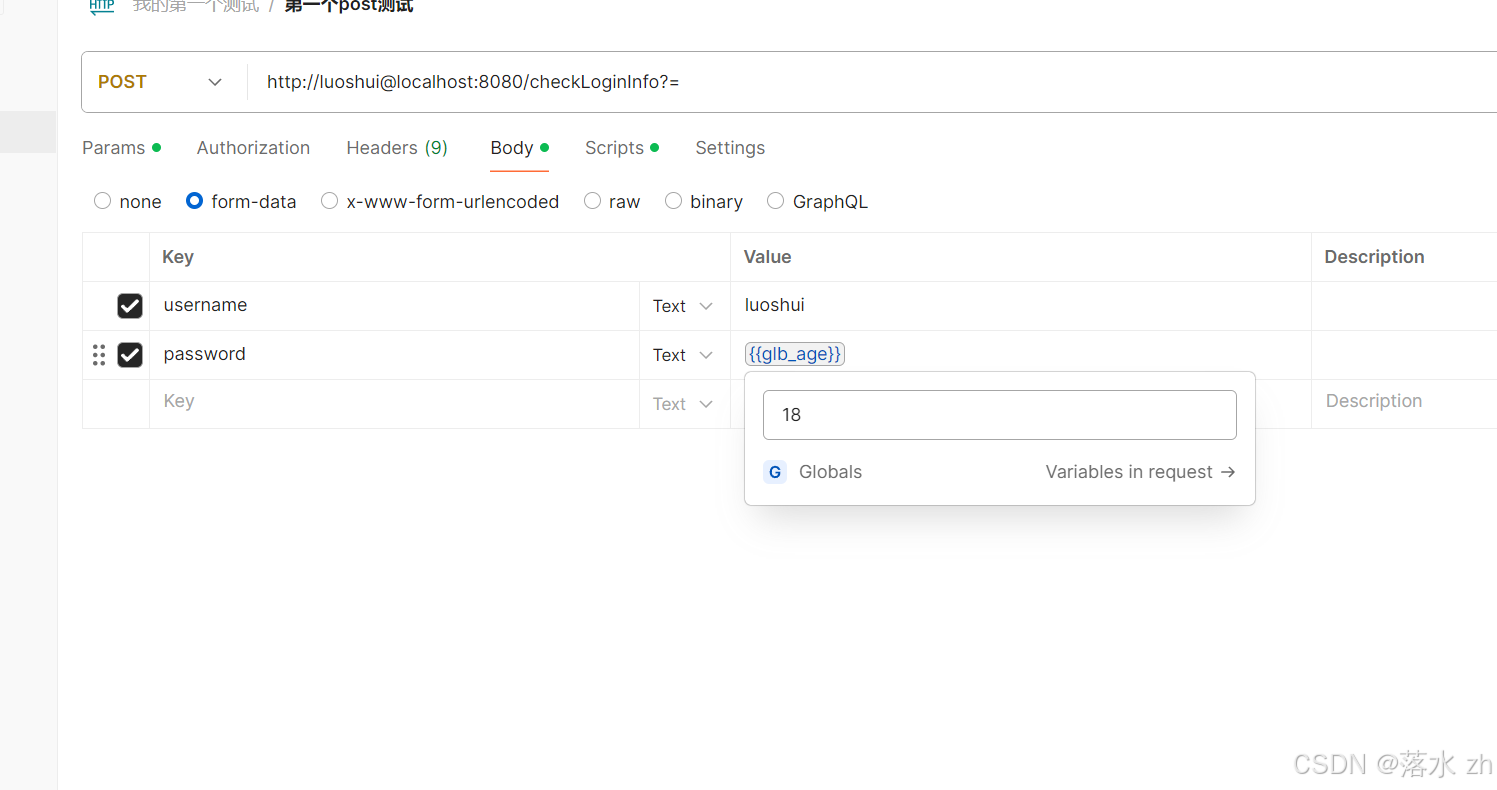Click the username key cell
This screenshot has width=1497, height=790.
394,306
